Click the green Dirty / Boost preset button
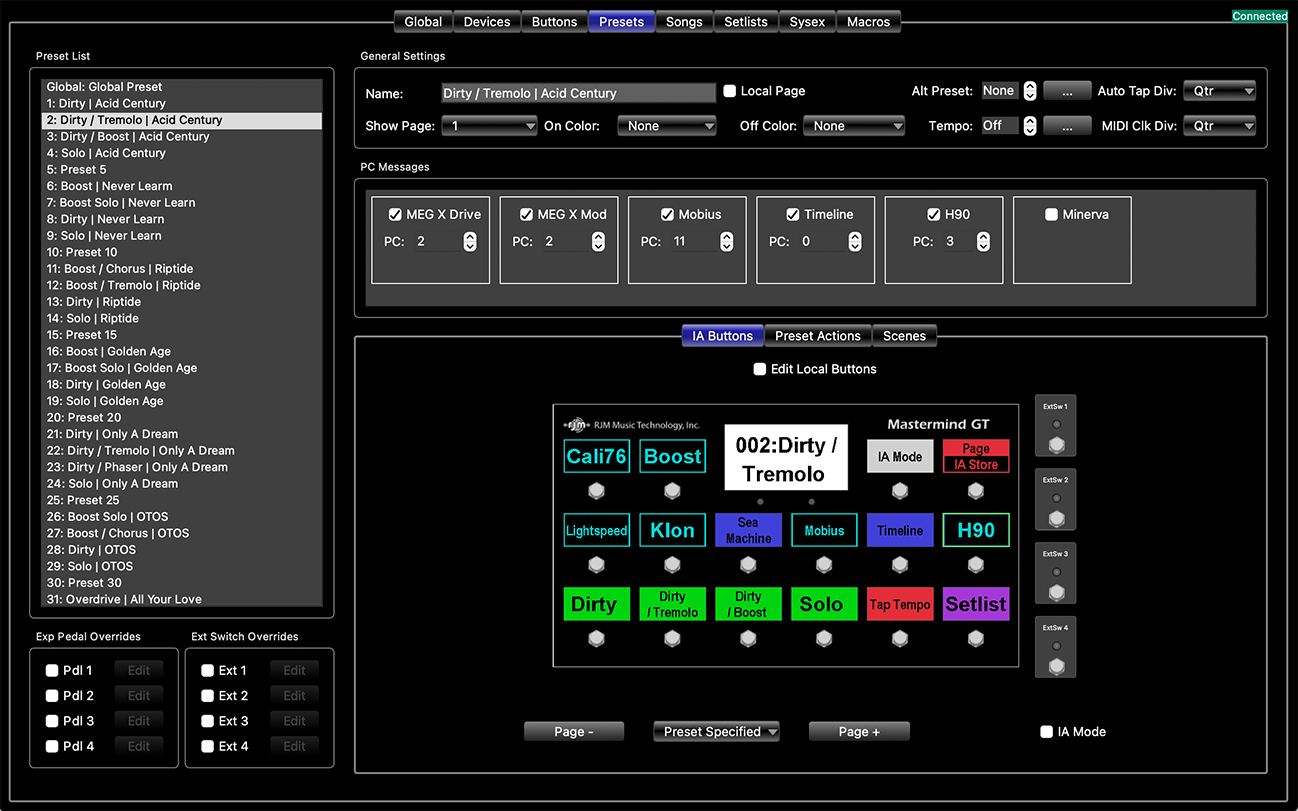Screen dimensions: 1298x811 [748, 604]
